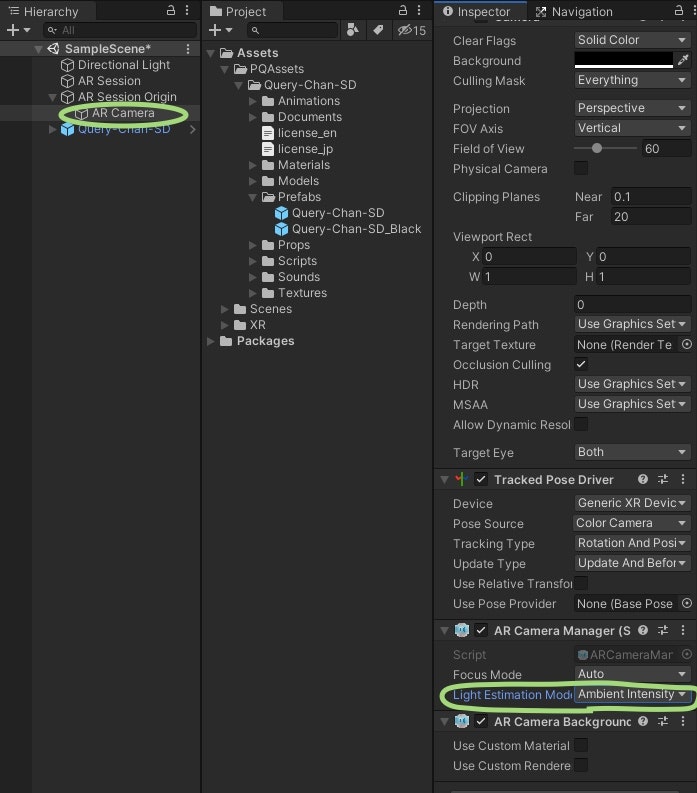Disable the AR Camera Background component checkbox
Viewport: 697px width, 793px height.
coord(481,722)
